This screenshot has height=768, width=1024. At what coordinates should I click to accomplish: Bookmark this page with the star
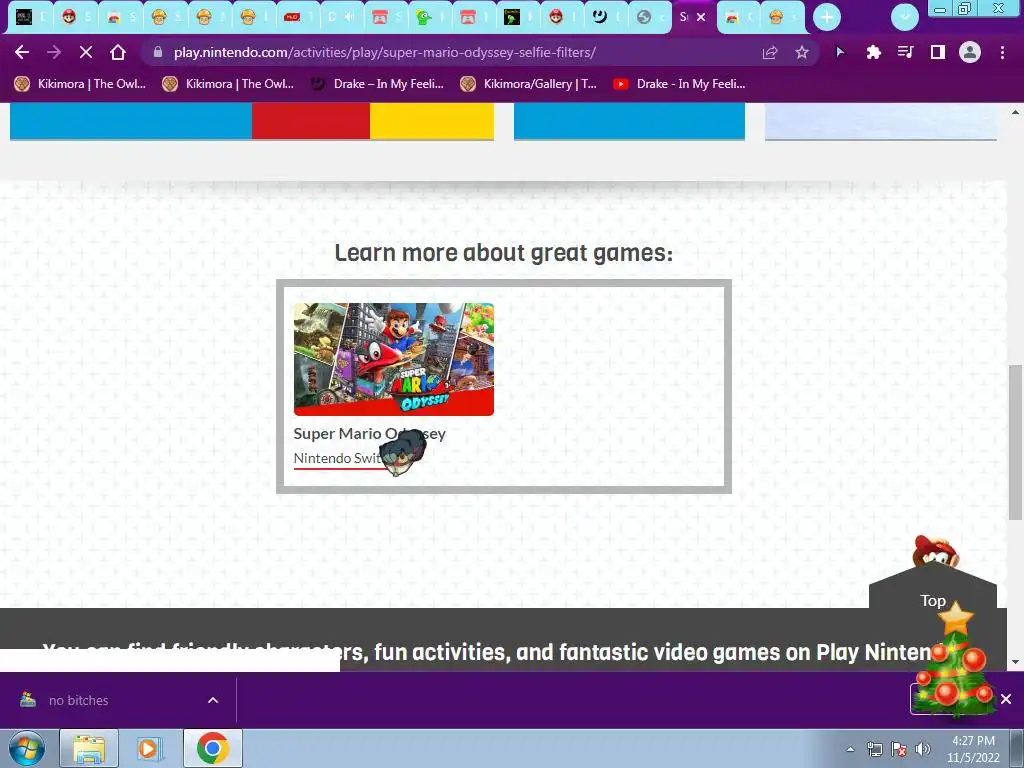(x=802, y=52)
